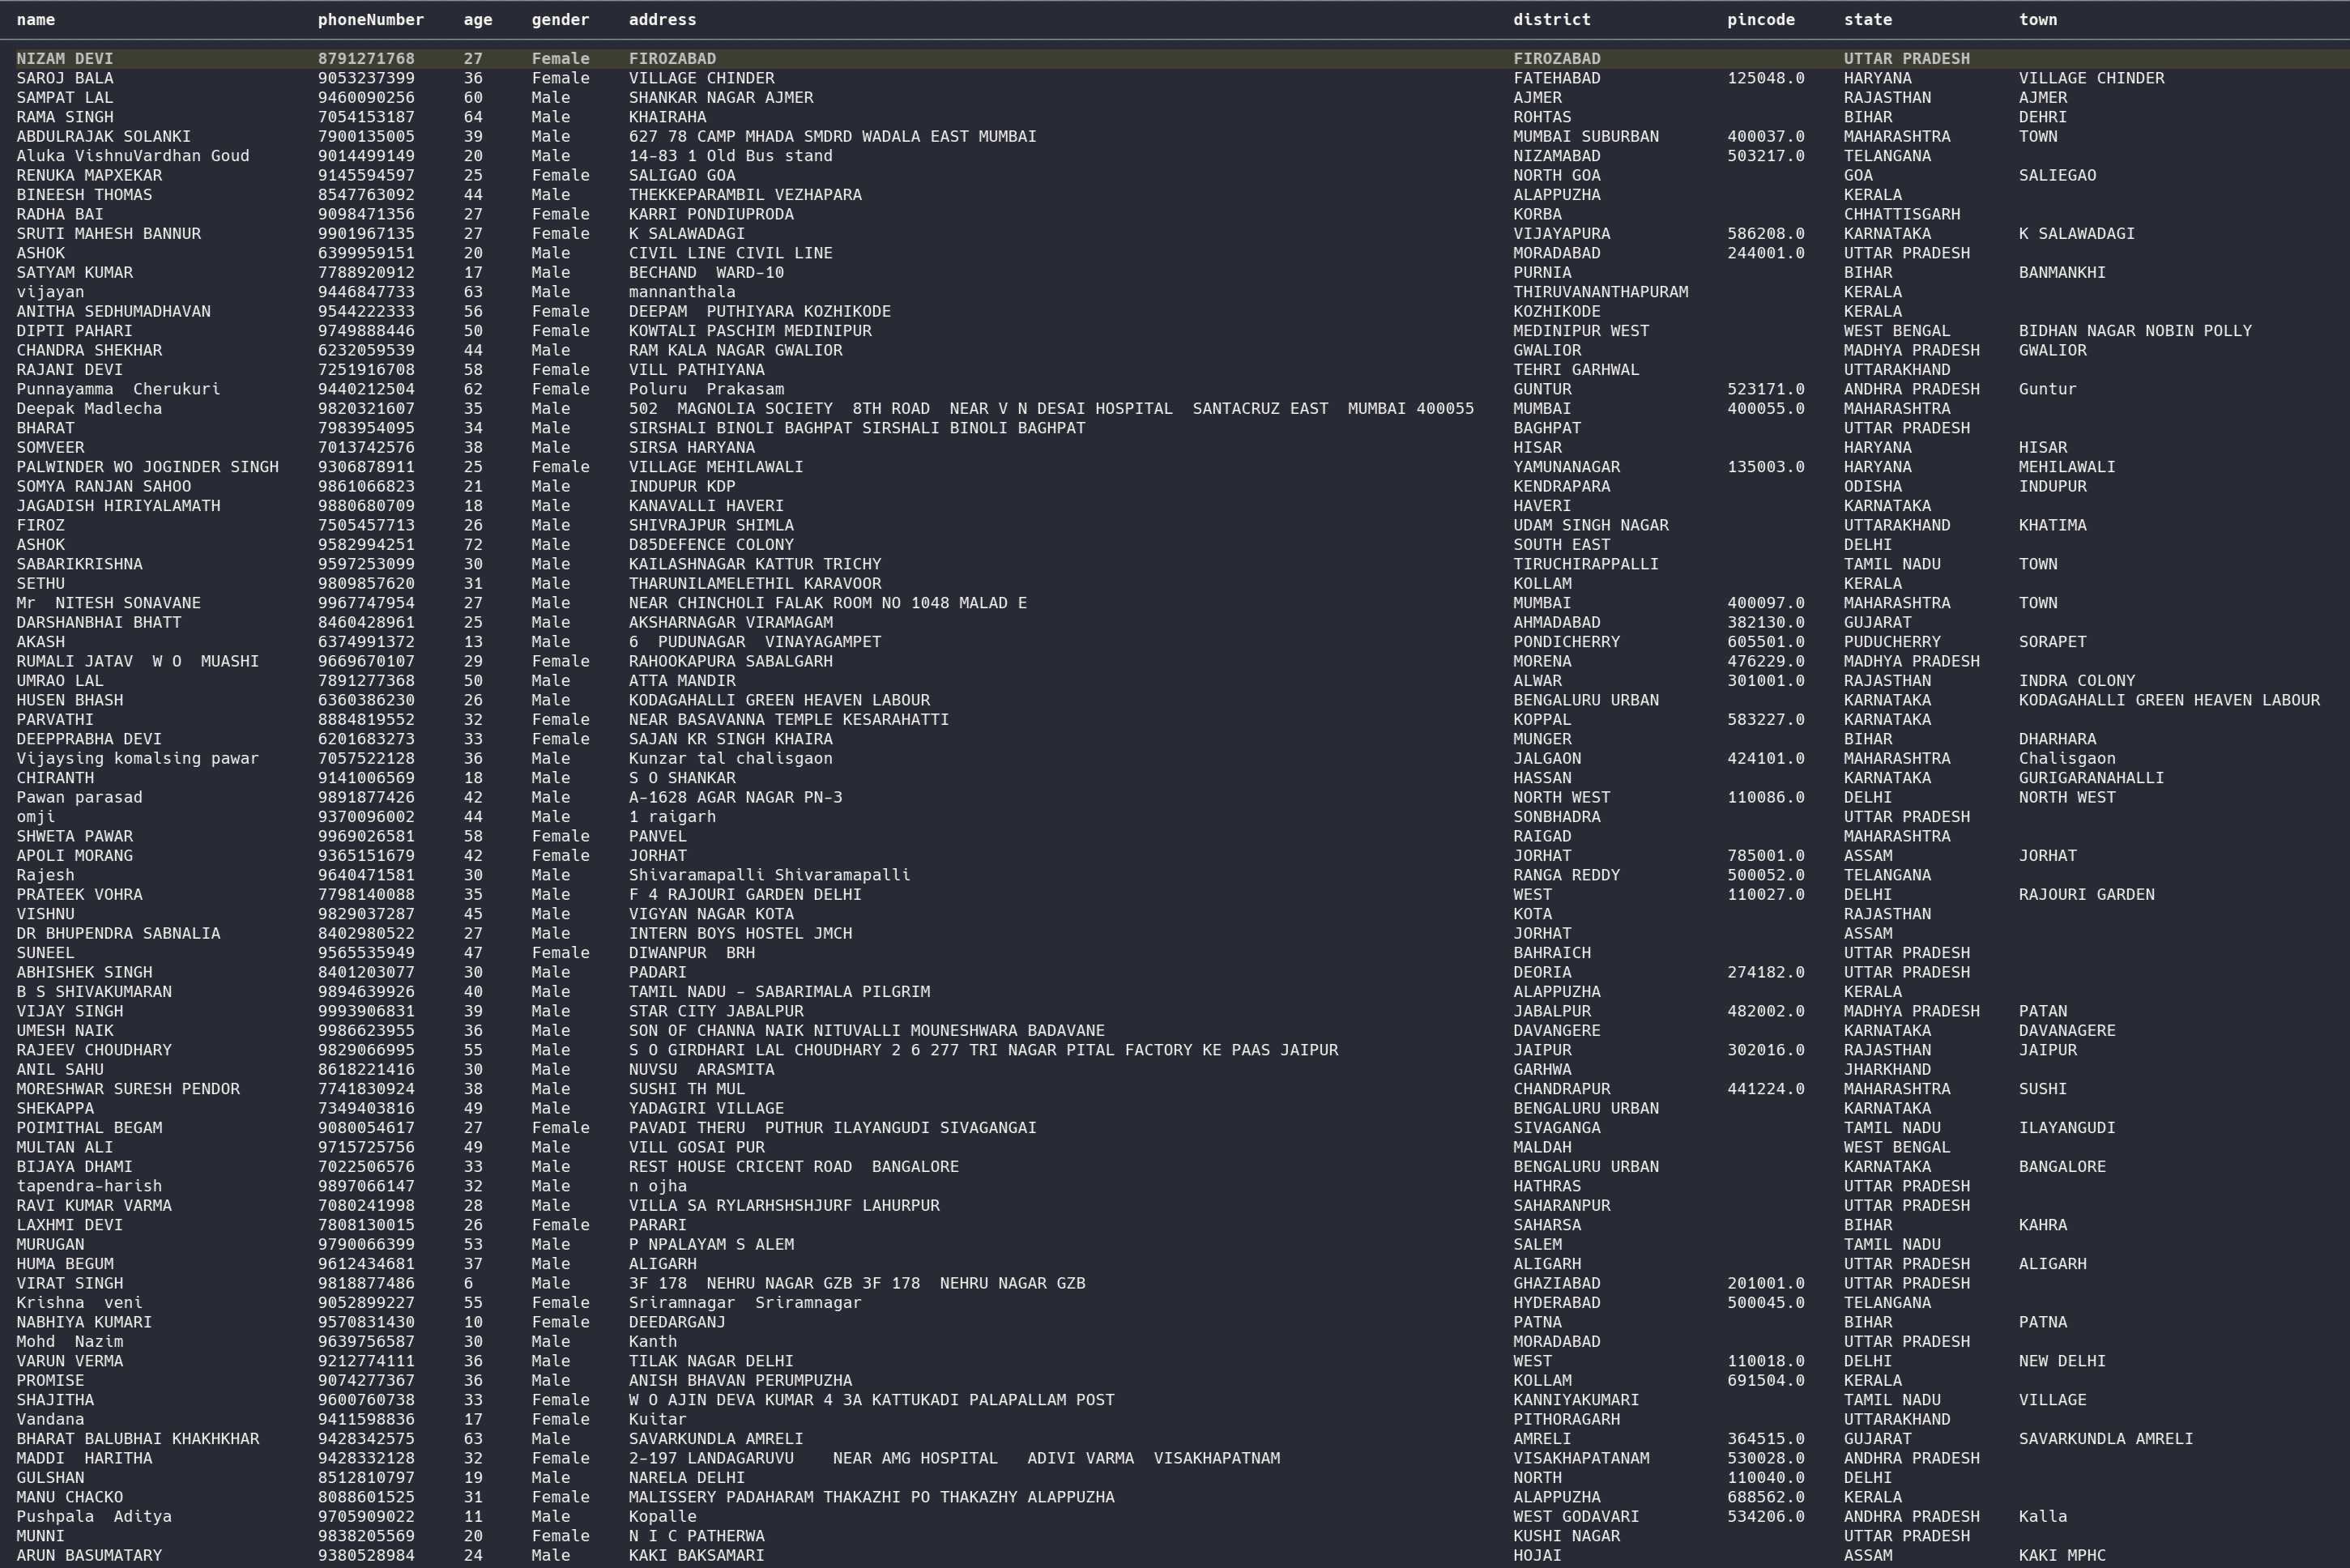Click PRATEEK VOHRA name
The height and width of the screenshot is (1568, 2350).
(79, 895)
